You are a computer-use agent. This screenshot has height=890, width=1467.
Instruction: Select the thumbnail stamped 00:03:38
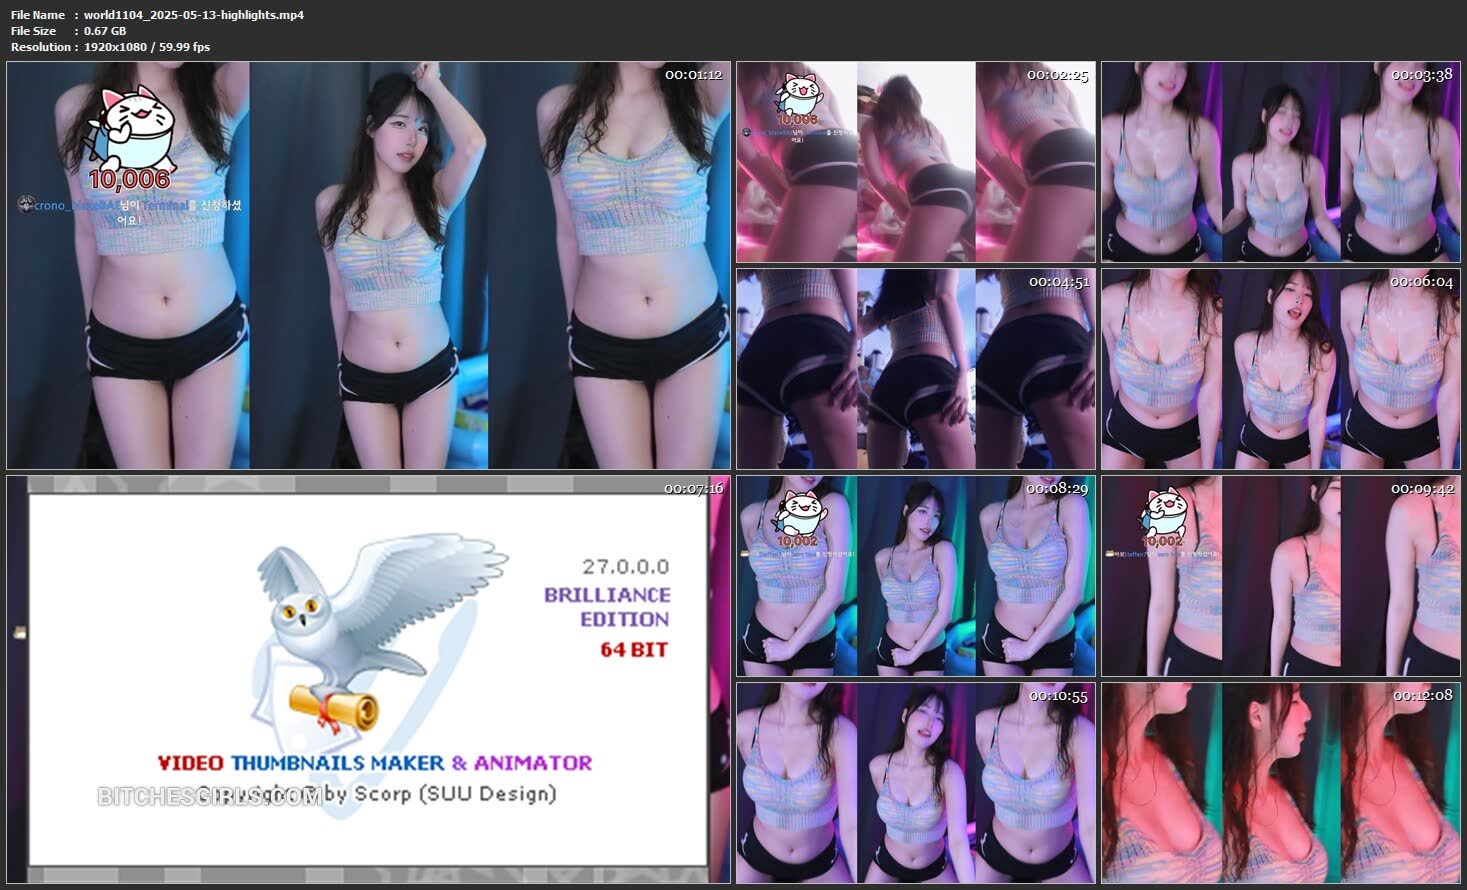[x=1280, y=162]
